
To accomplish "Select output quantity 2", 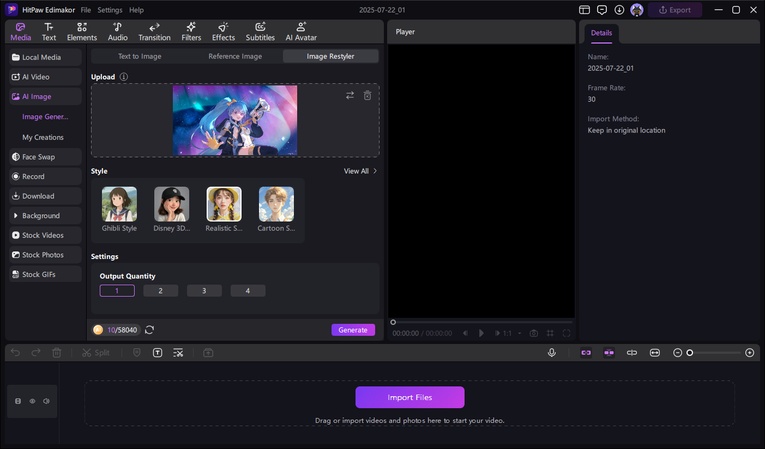I will (x=161, y=291).
